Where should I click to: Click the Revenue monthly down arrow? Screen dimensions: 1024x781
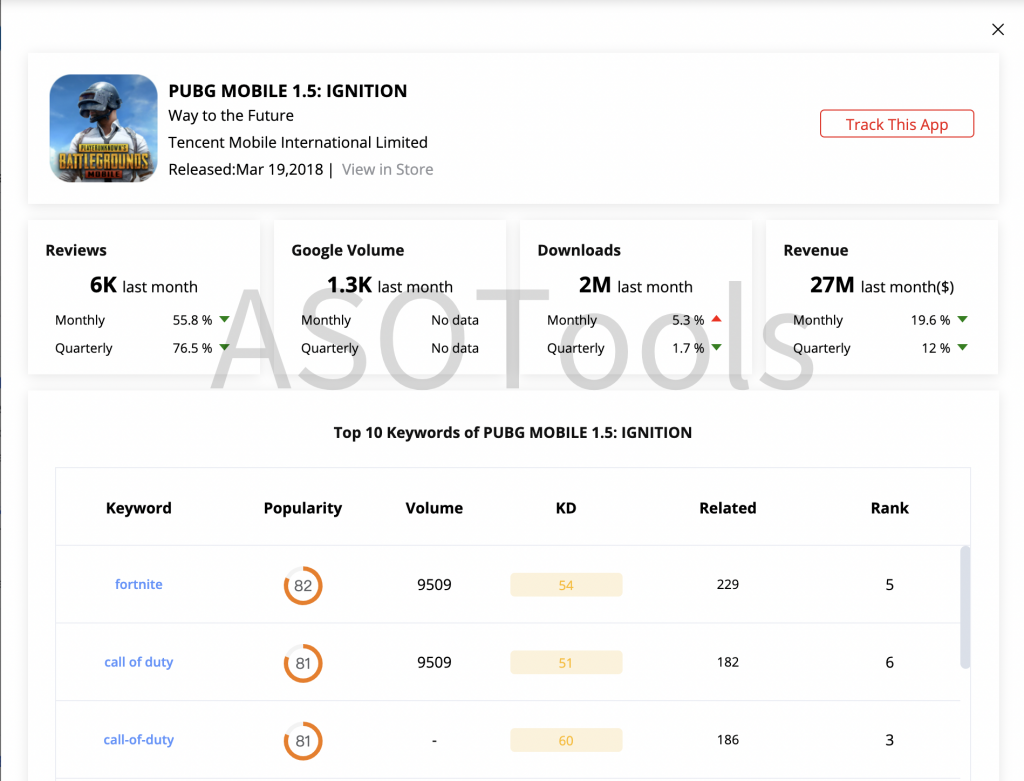(x=963, y=319)
